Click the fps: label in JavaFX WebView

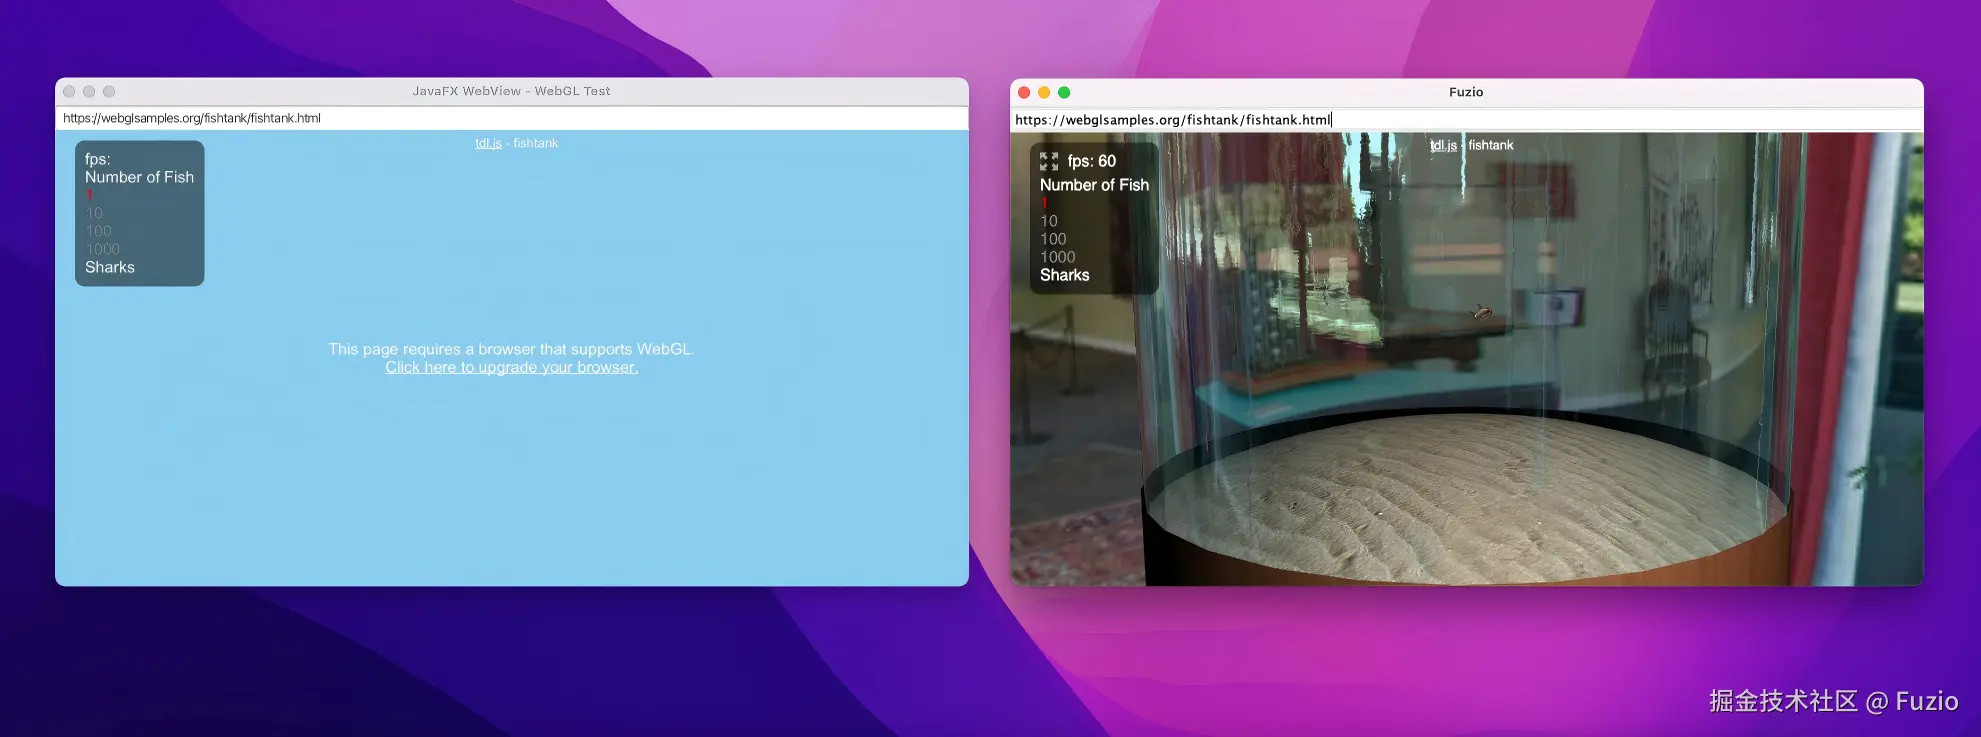pyautogui.click(x=97, y=159)
